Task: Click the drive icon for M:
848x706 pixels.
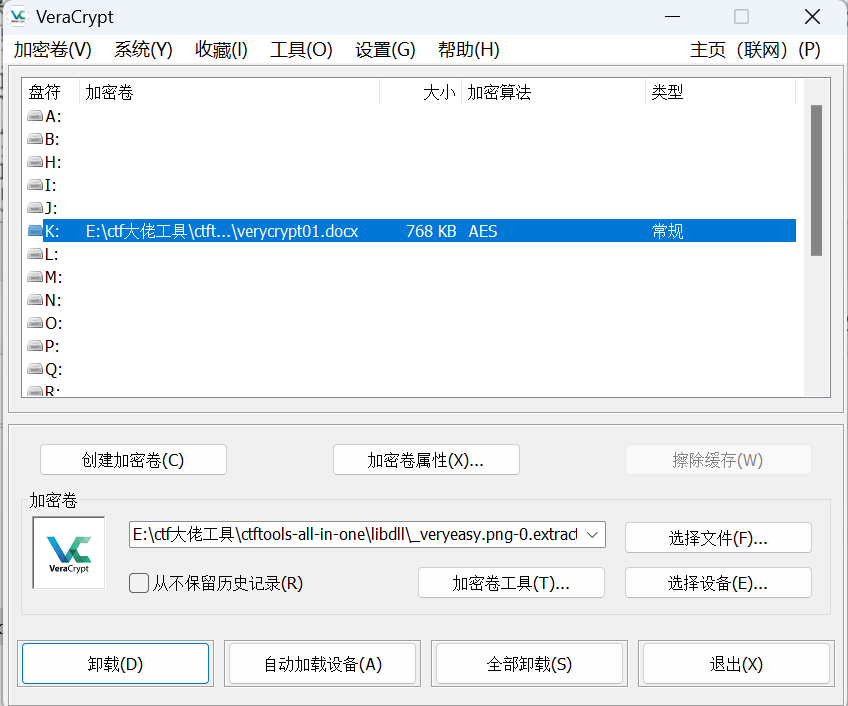Action: [x=35, y=277]
